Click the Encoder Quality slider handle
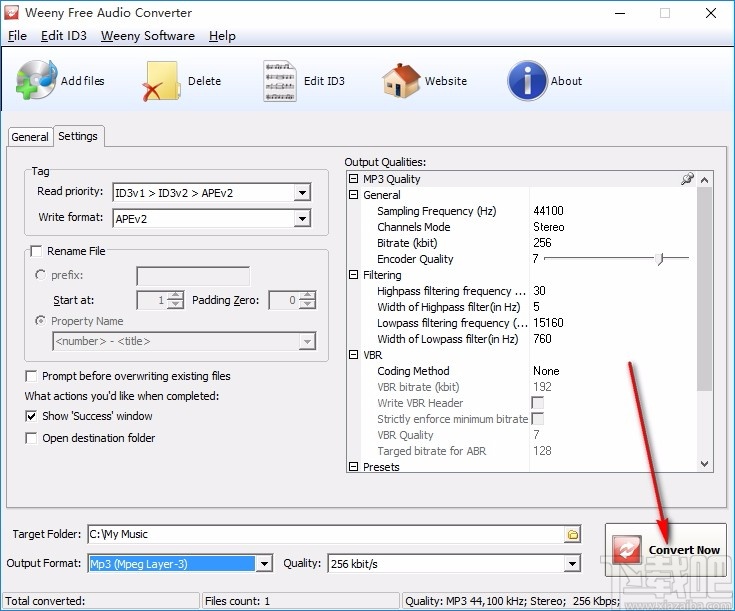This screenshot has width=735, height=611. pyautogui.click(x=660, y=259)
